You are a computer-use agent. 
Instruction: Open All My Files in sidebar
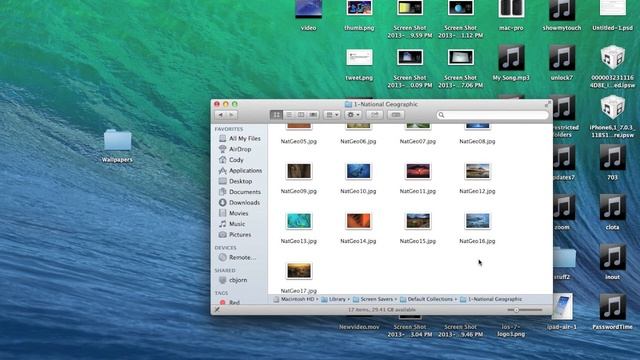coord(240,138)
